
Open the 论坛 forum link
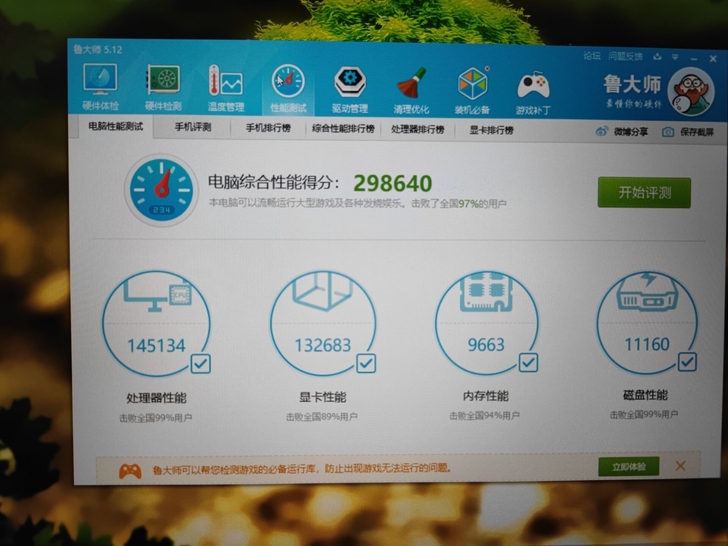click(592, 56)
